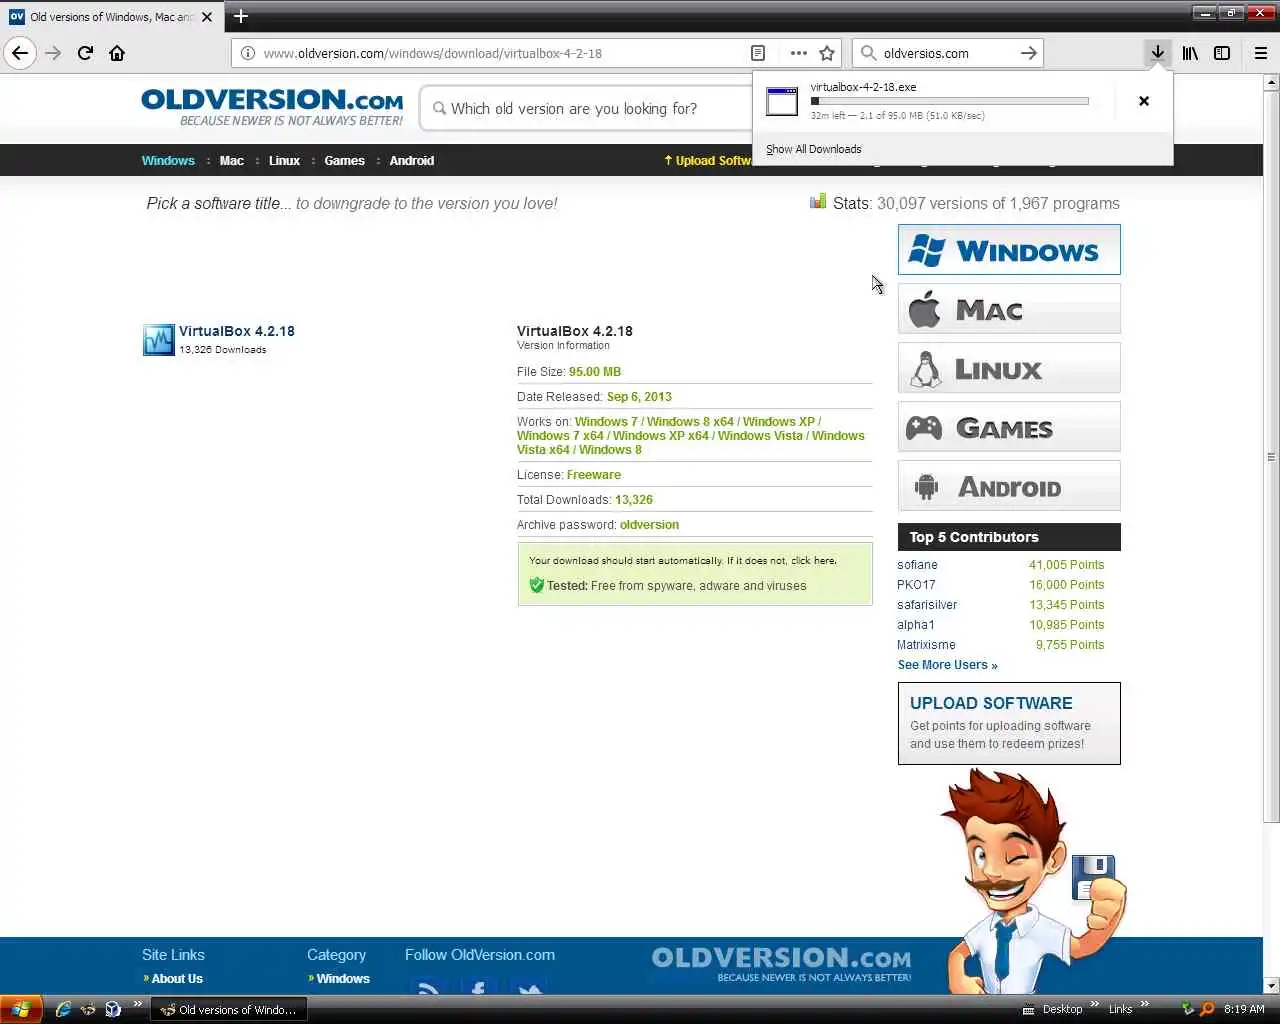Go back to the previous page

click(20, 53)
